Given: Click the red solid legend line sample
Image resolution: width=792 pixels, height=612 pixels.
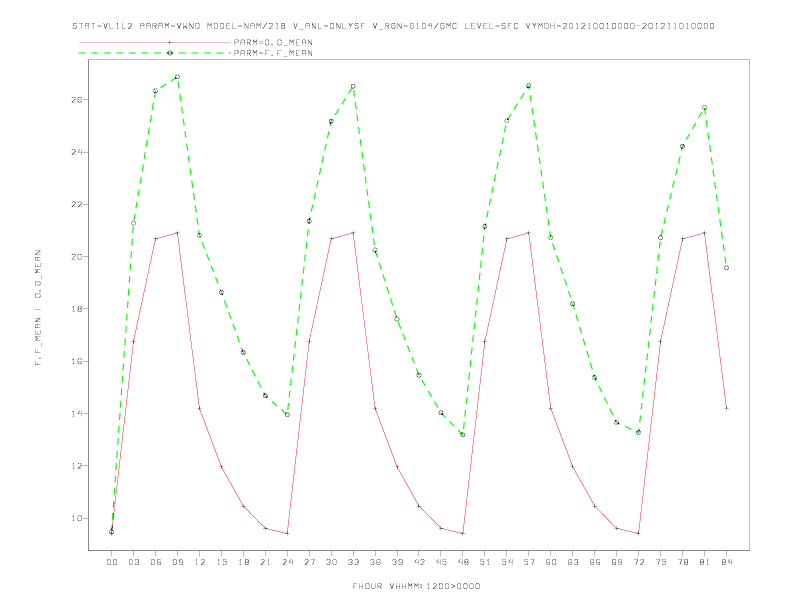Looking at the screenshot, I should 155,42.
